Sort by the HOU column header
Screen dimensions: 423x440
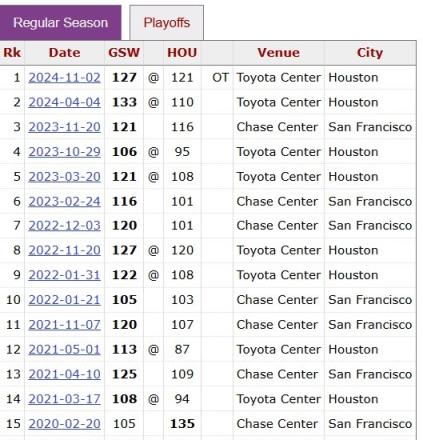182,53
